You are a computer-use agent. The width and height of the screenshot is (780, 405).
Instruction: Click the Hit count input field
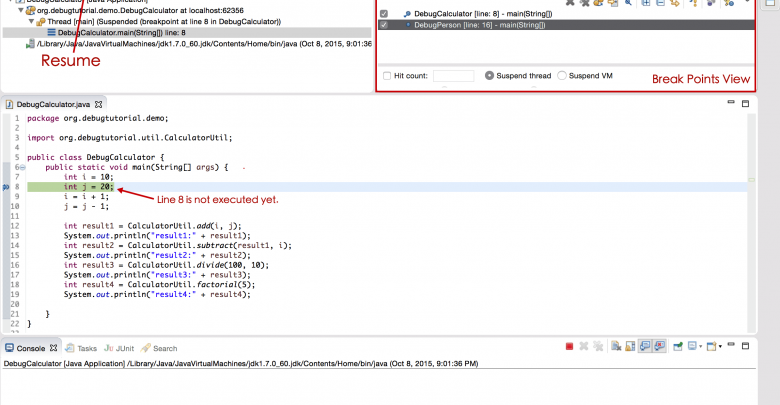pyautogui.click(x=453, y=76)
